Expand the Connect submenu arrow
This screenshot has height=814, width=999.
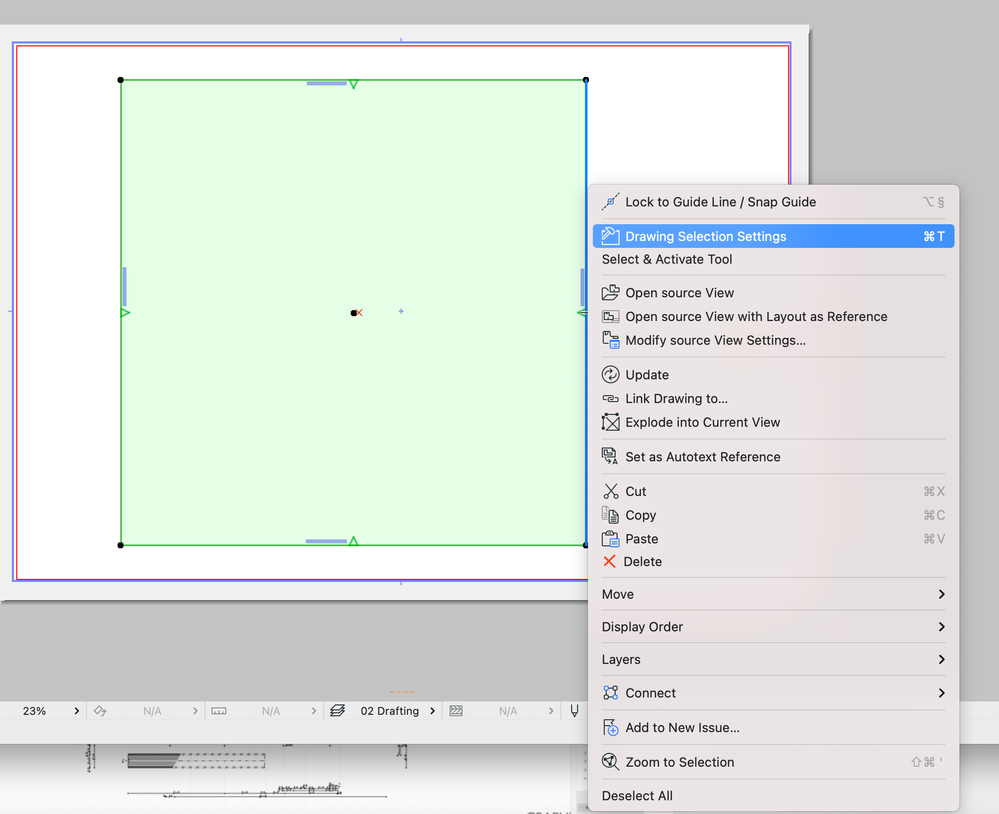[x=941, y=693]
